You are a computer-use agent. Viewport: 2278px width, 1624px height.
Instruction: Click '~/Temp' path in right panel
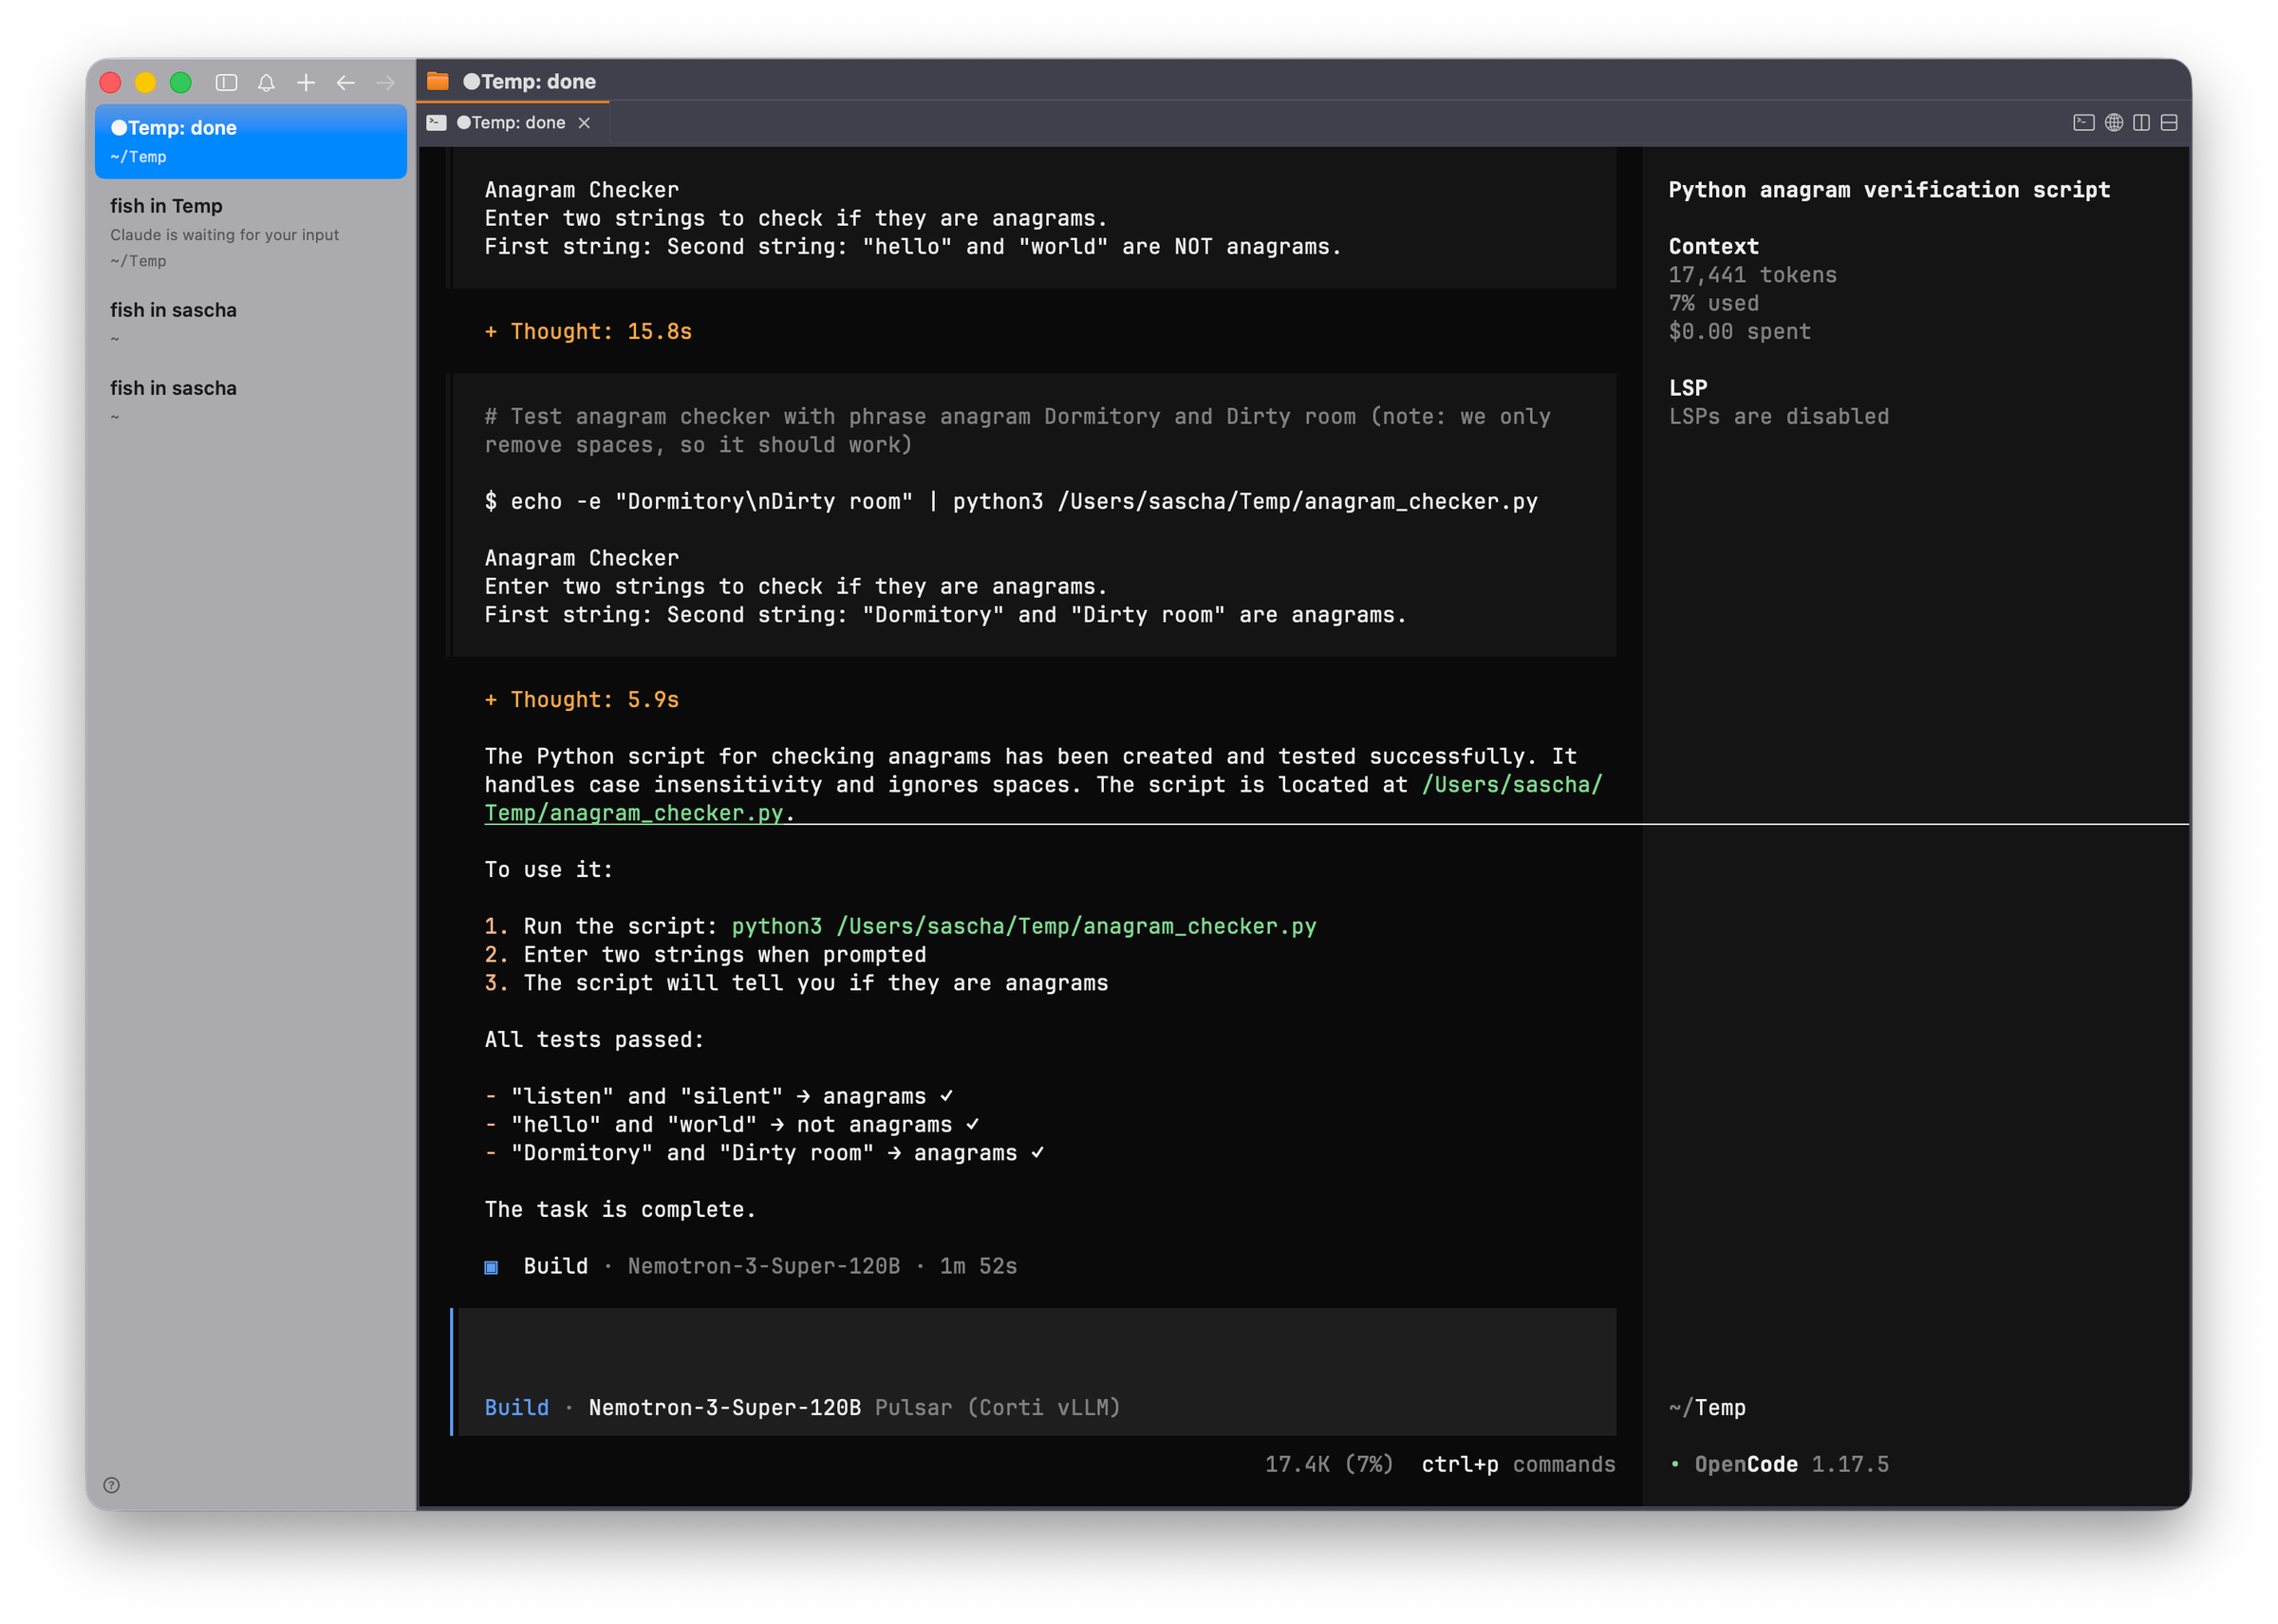point(1707,1408)
